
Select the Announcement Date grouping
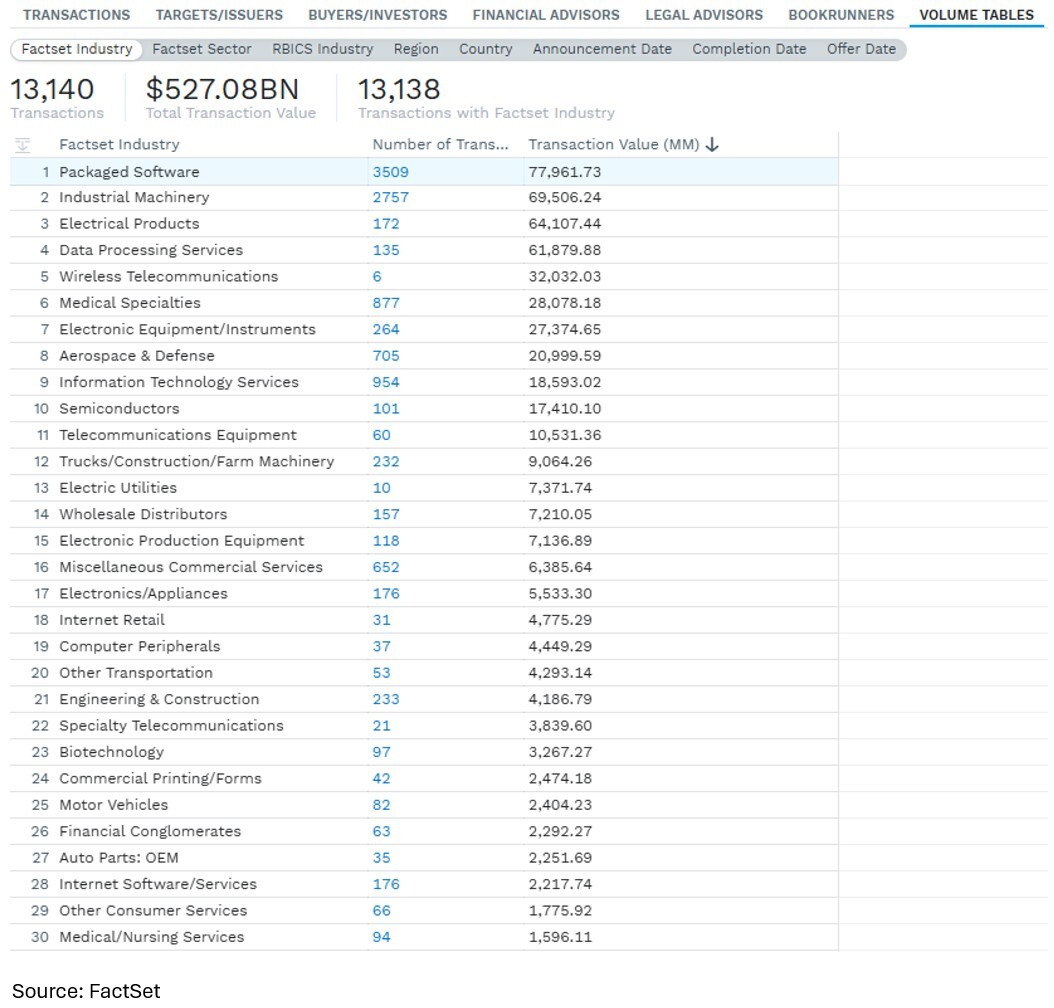[x=602, y=49]
